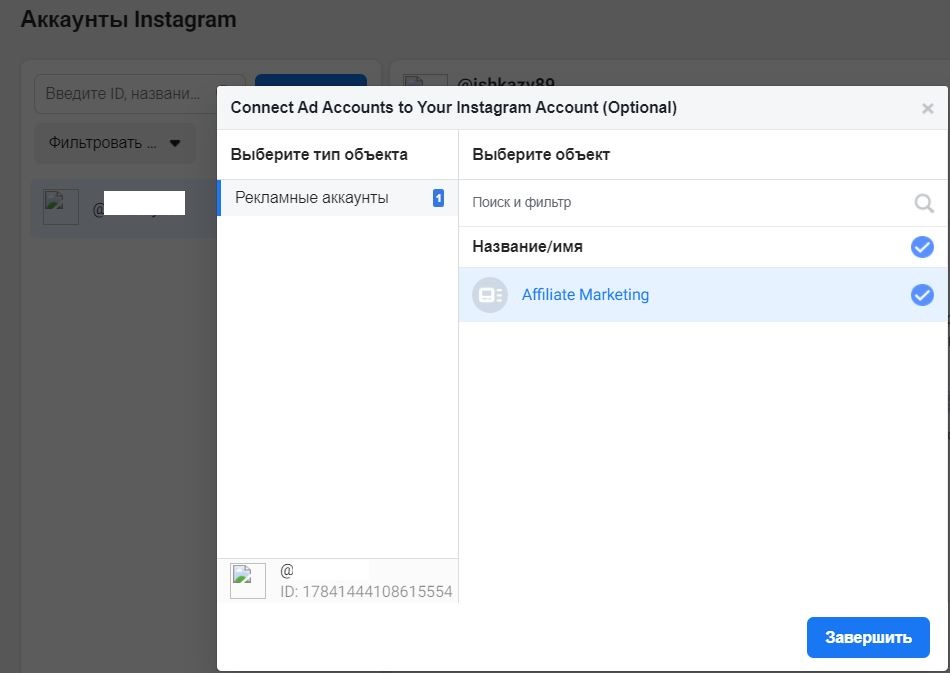This screenshot has height=673, width=950.
Task: Click the Affiliate Marketing ad account icon
Action: [490, 295]
